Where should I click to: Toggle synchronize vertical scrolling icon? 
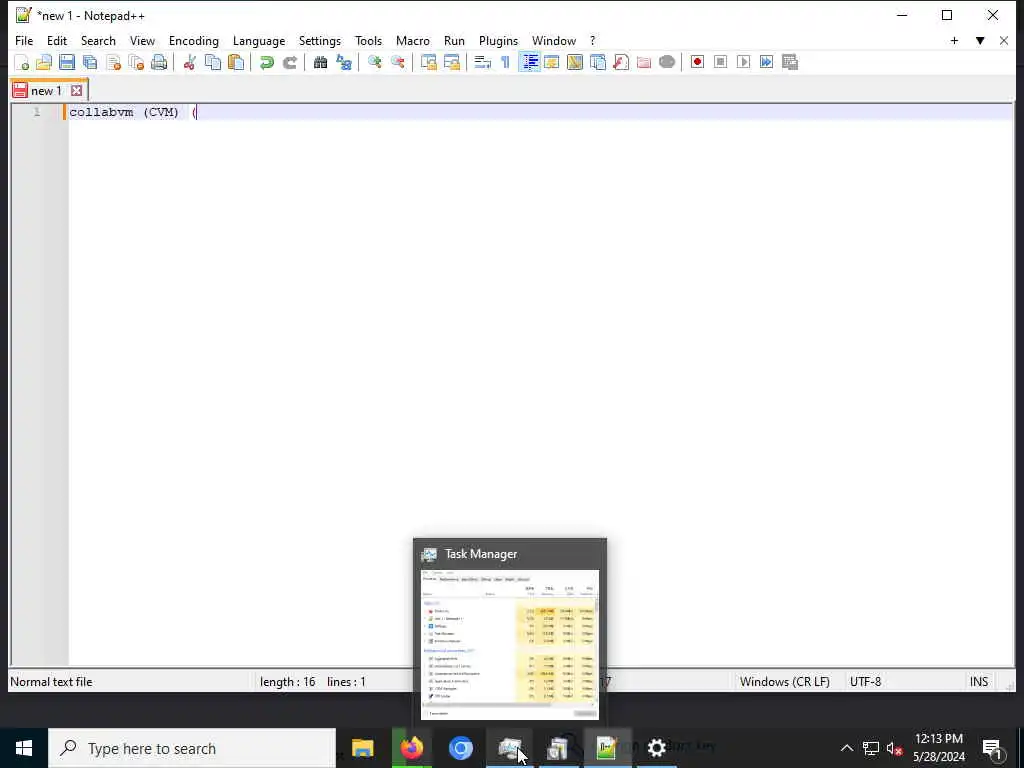tap(428, 62)
